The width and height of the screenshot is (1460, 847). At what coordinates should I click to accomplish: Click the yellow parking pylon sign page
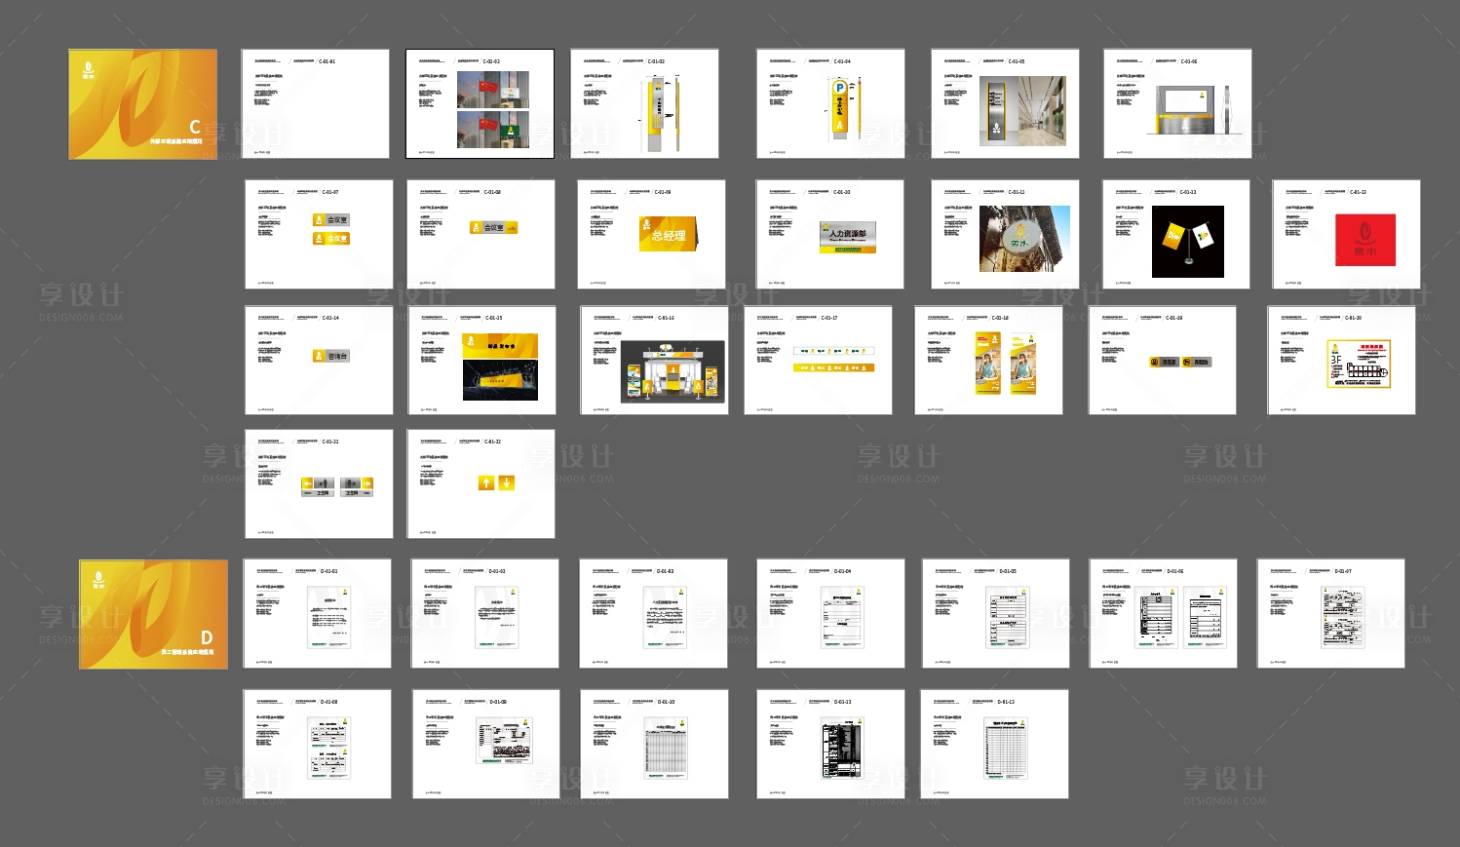pos(830,104)
